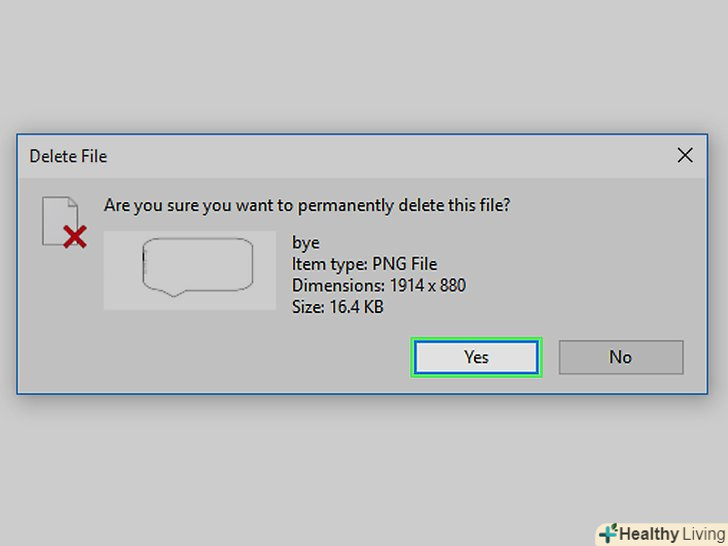Click the Size 16.4 KB line
728x546 pixels.
point(337,307)
